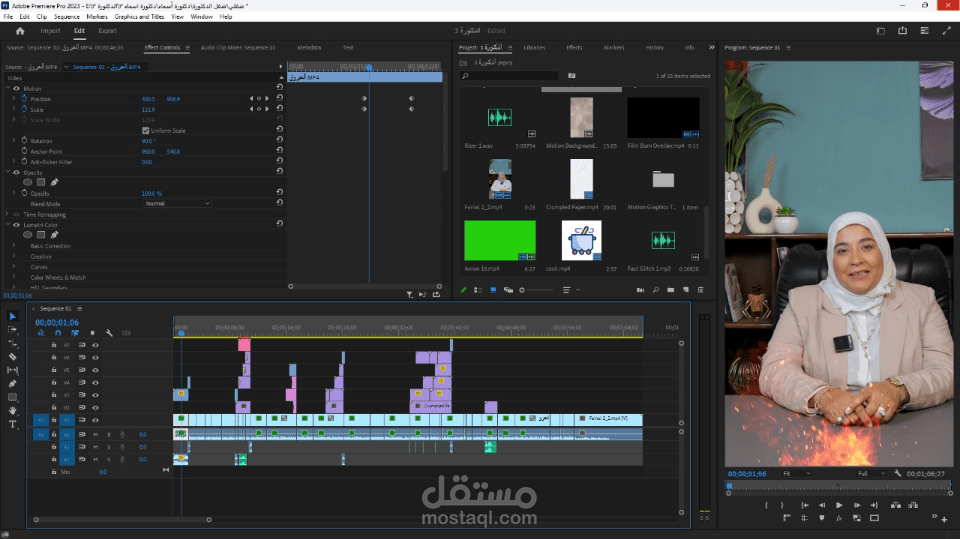The width and height of the screenshot is (960, 539).
Task: Click Mark In in Program monitor
Action: click(x=766, y=505)
